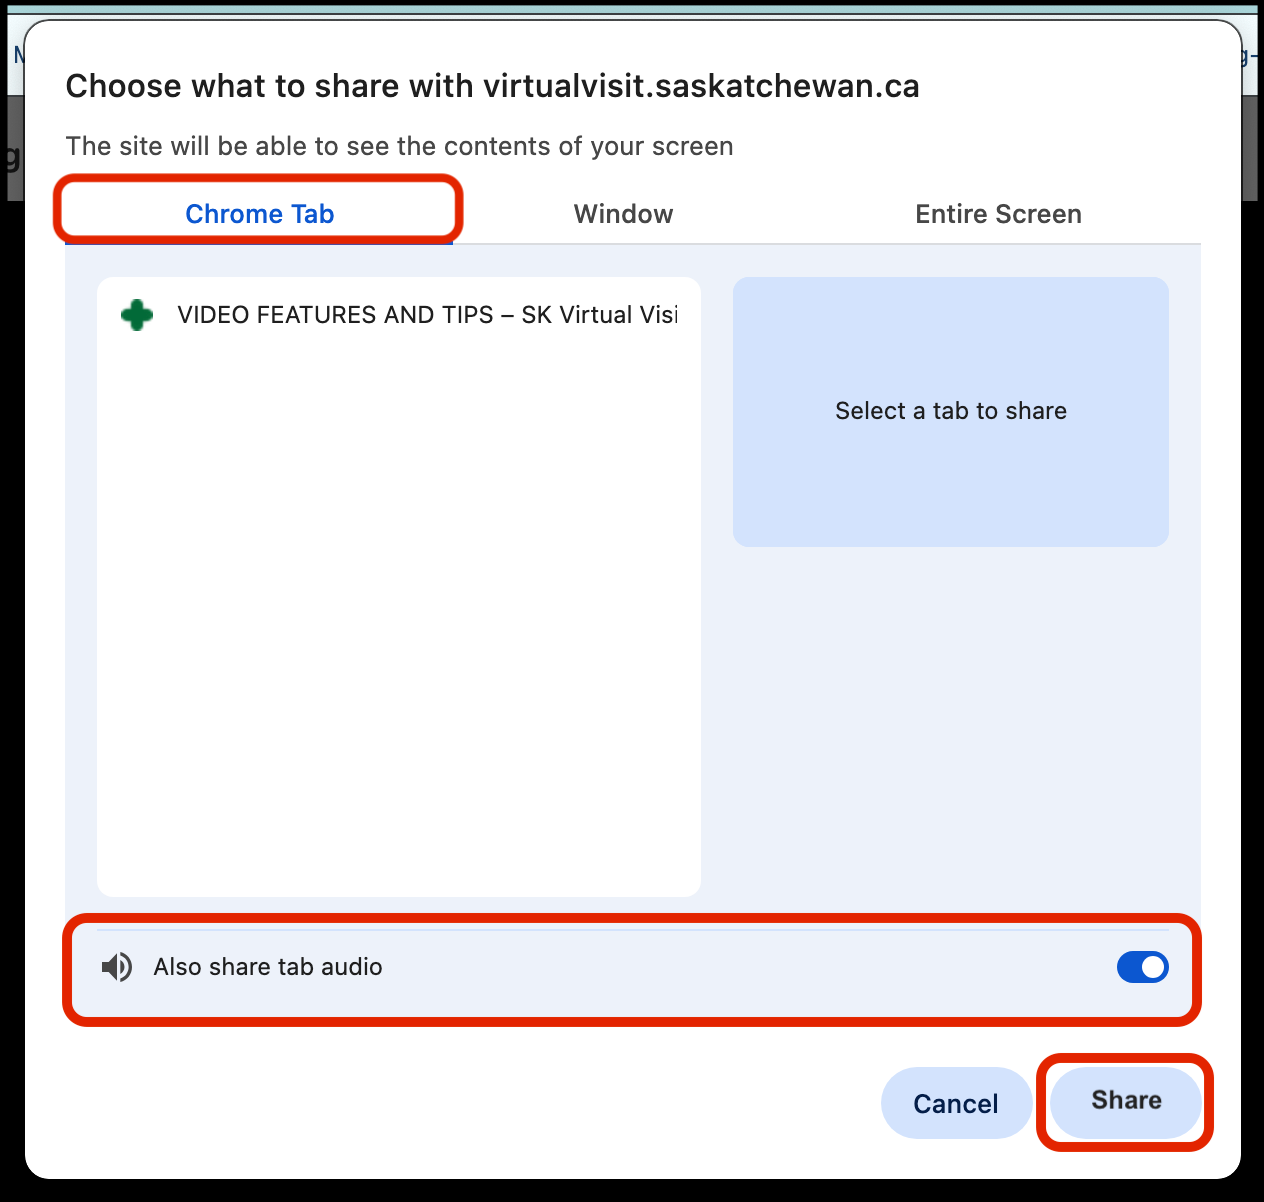Click the dialog heading mentioning virtualvisit.saskatchewan.ca
The image size is (1264, 1202).
point(492,86)
